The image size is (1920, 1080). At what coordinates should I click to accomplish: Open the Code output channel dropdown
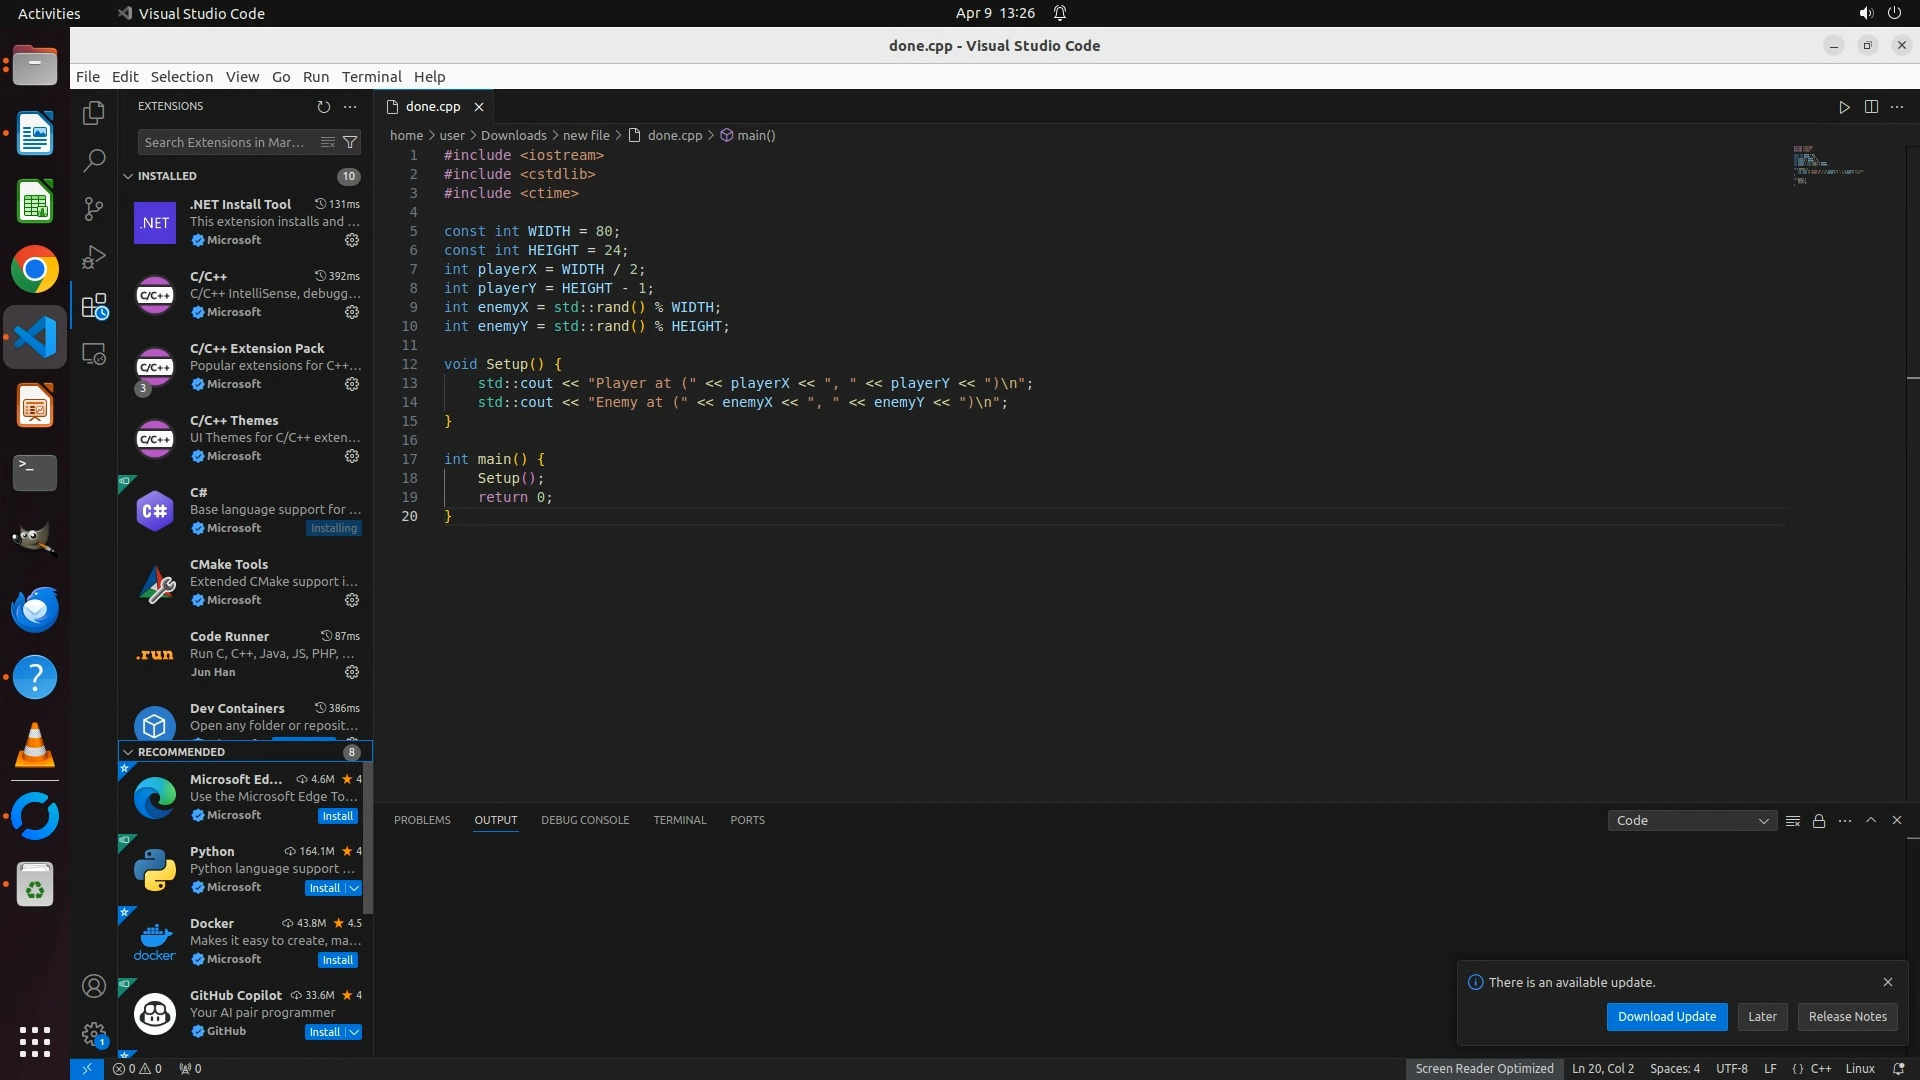pos(1692,821)
